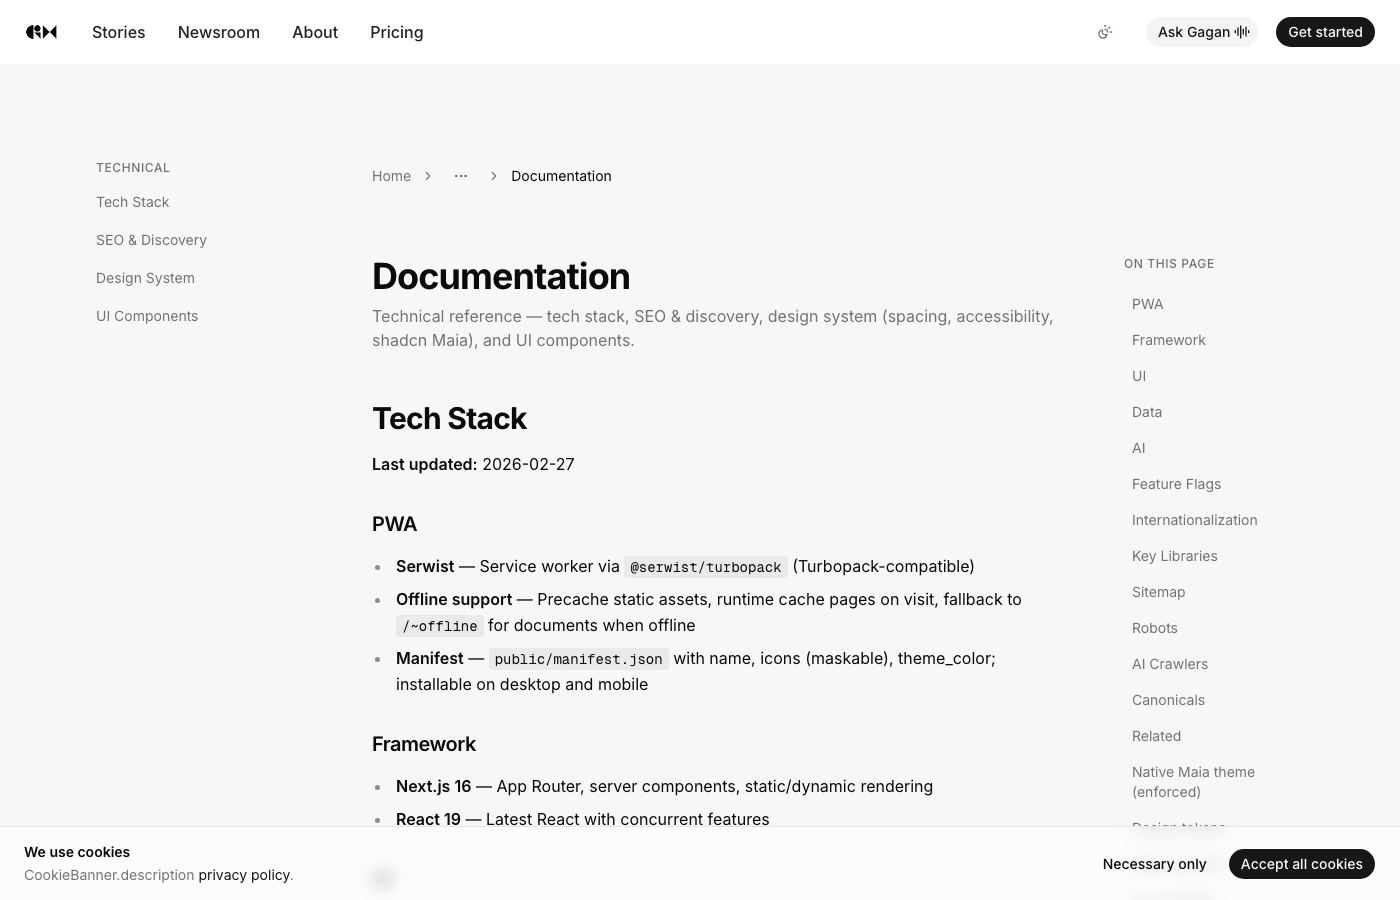Select SEO & Discovery in the Technical sidebar
The height and width of the screenshot is (900, 1400).
[151, 240]
